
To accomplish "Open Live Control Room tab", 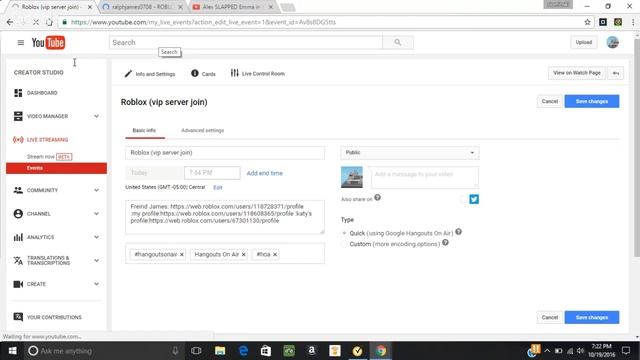I will (x=258, y=73).
